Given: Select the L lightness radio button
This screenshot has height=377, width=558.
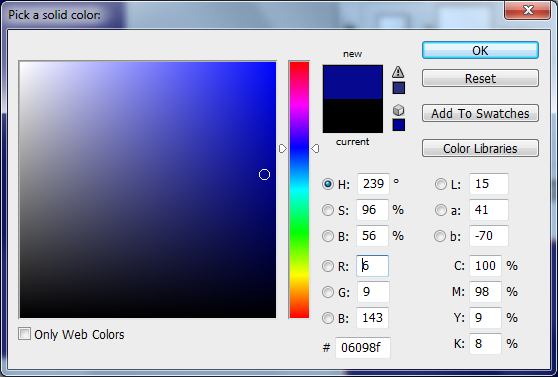Looking at the screenshot, I should [441, 184].
